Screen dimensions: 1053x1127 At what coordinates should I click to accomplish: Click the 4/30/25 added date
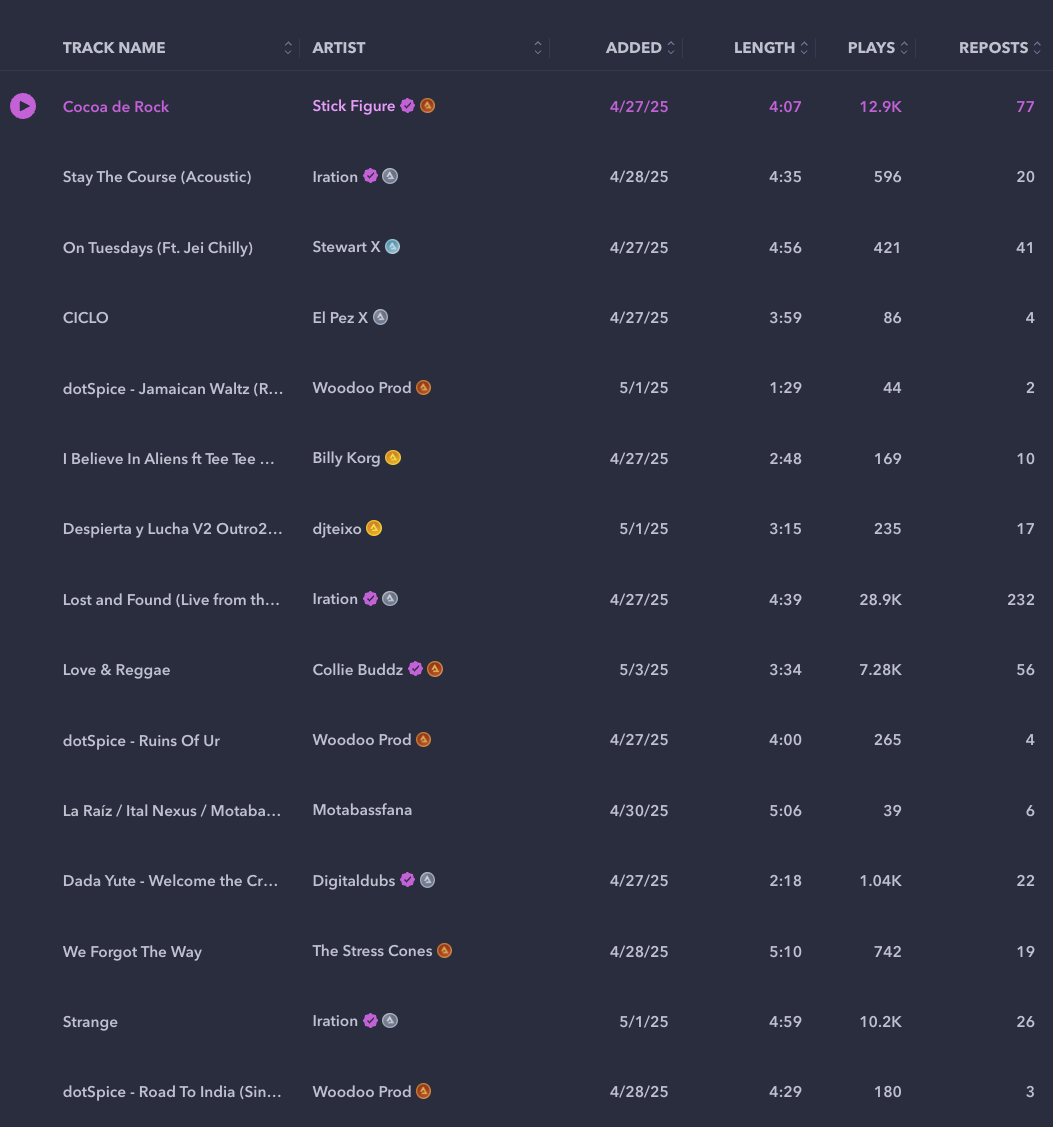[639, 811]
